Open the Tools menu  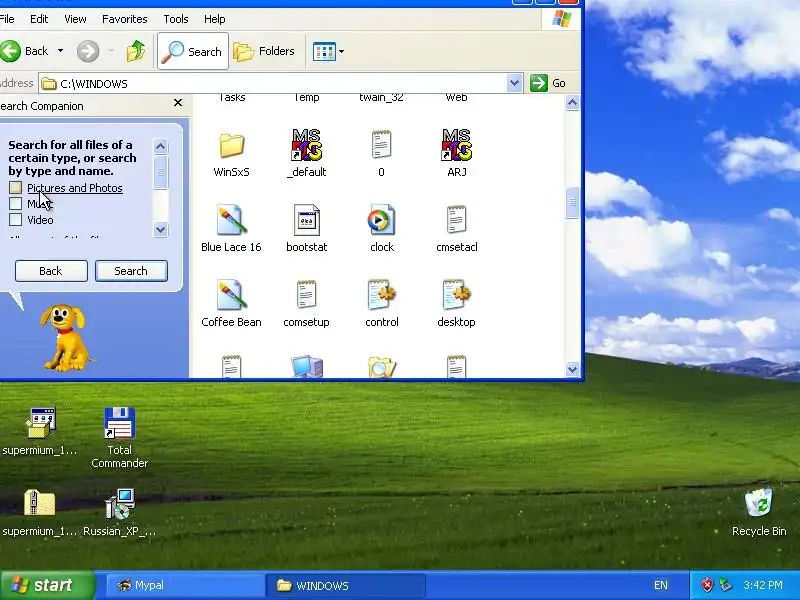point(176,19)
